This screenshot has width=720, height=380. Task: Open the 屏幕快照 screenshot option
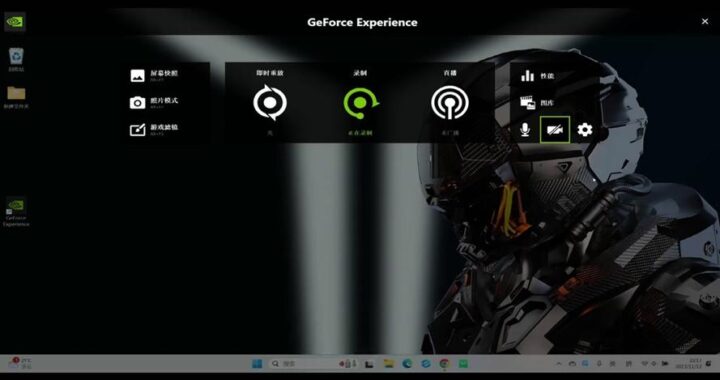[154, 76]
